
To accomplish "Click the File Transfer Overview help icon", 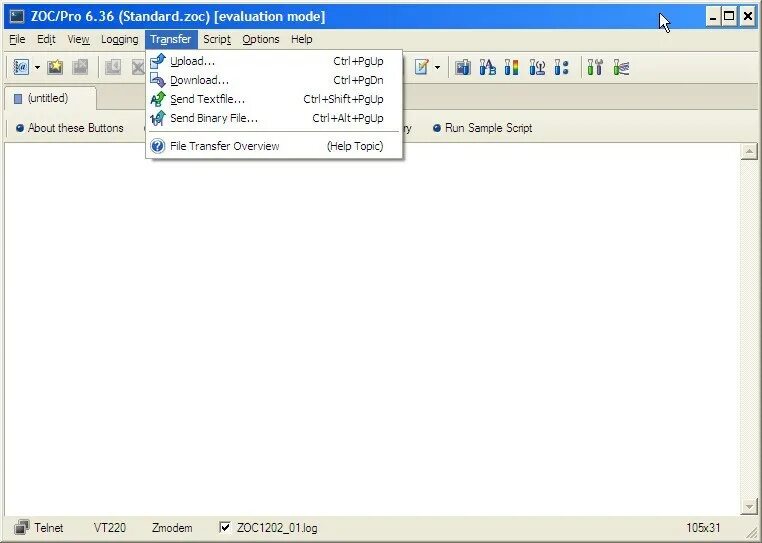I will [158, 146].
